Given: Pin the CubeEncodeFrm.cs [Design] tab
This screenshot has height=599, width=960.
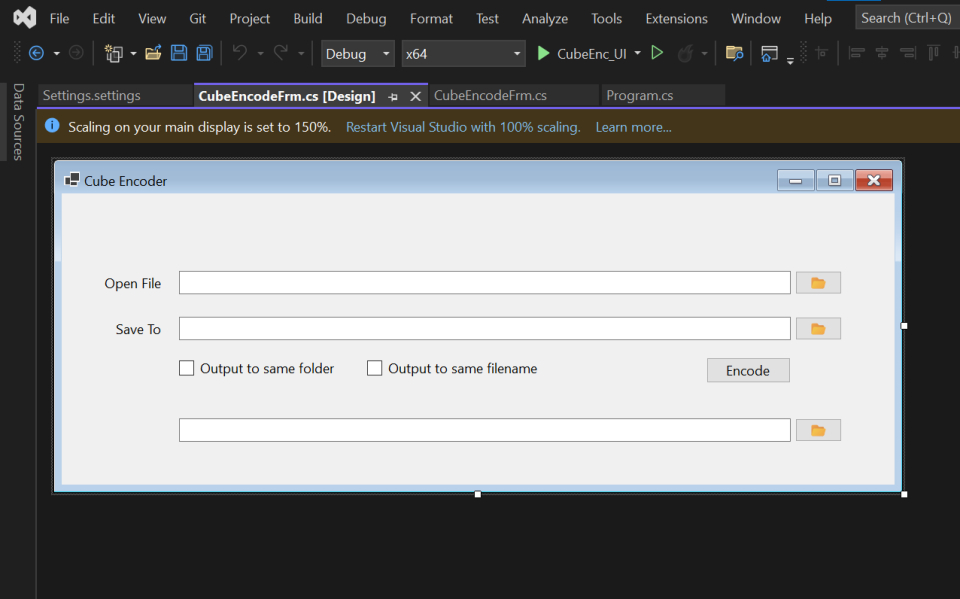Looking at the screenshot, I should tap(393, 97).
